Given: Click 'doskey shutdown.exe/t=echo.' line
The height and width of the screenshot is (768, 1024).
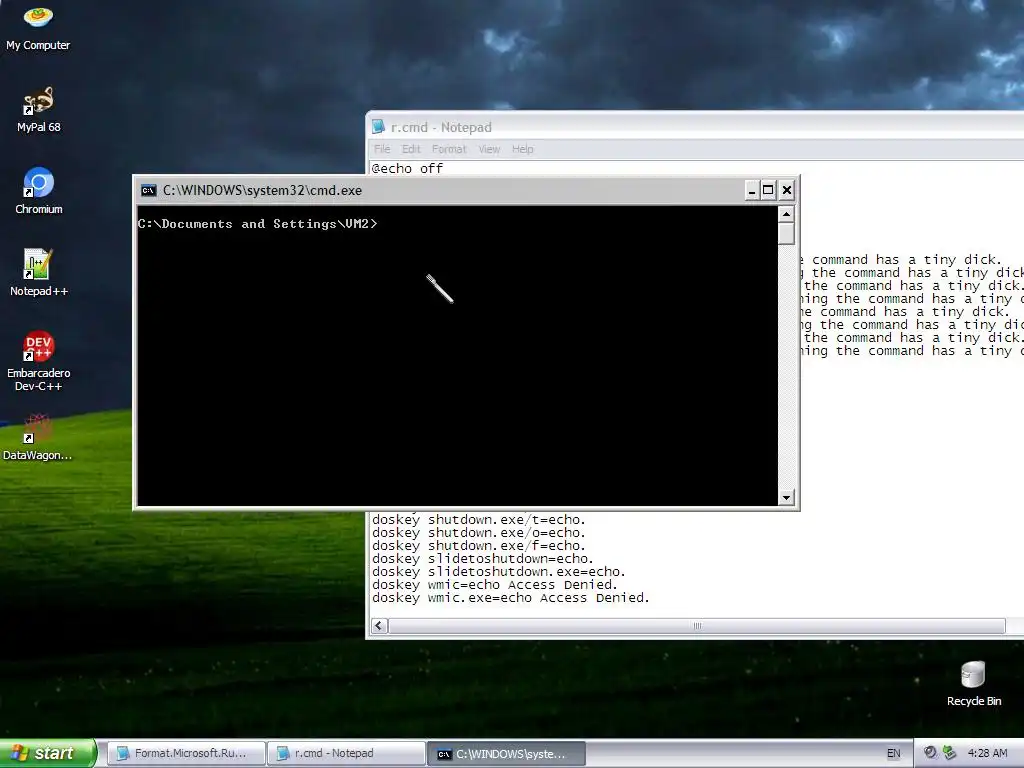Looking at the screenshot, I should click(479, 520).
